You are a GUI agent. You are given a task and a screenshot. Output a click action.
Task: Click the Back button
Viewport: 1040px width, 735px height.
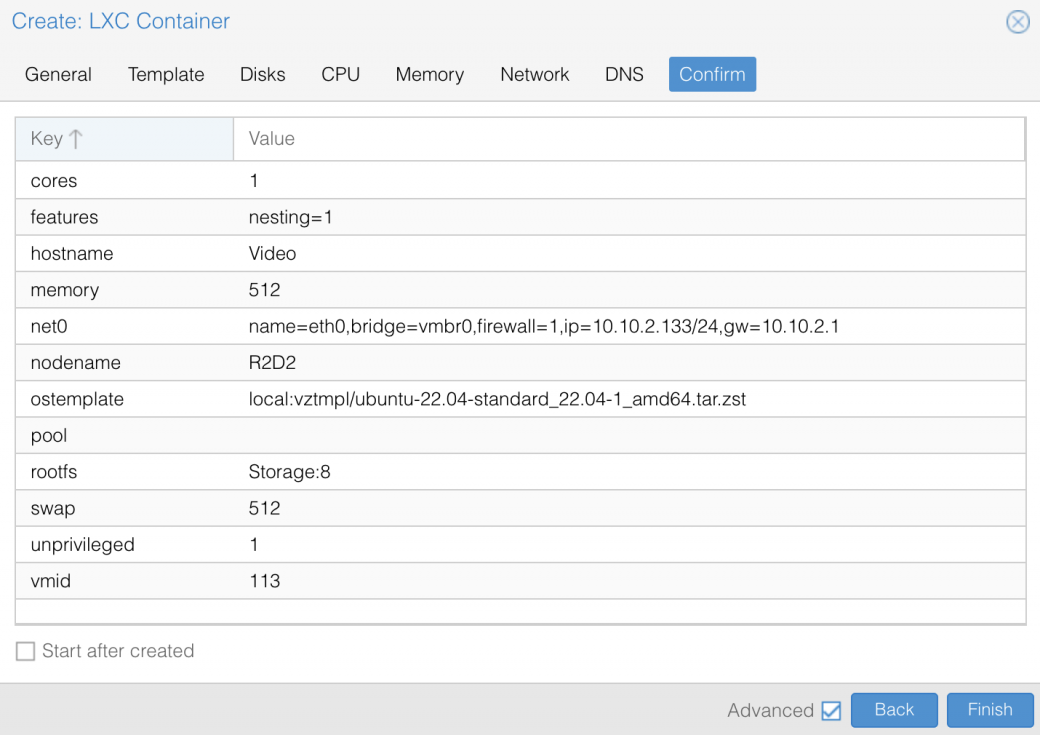(894, 710)
